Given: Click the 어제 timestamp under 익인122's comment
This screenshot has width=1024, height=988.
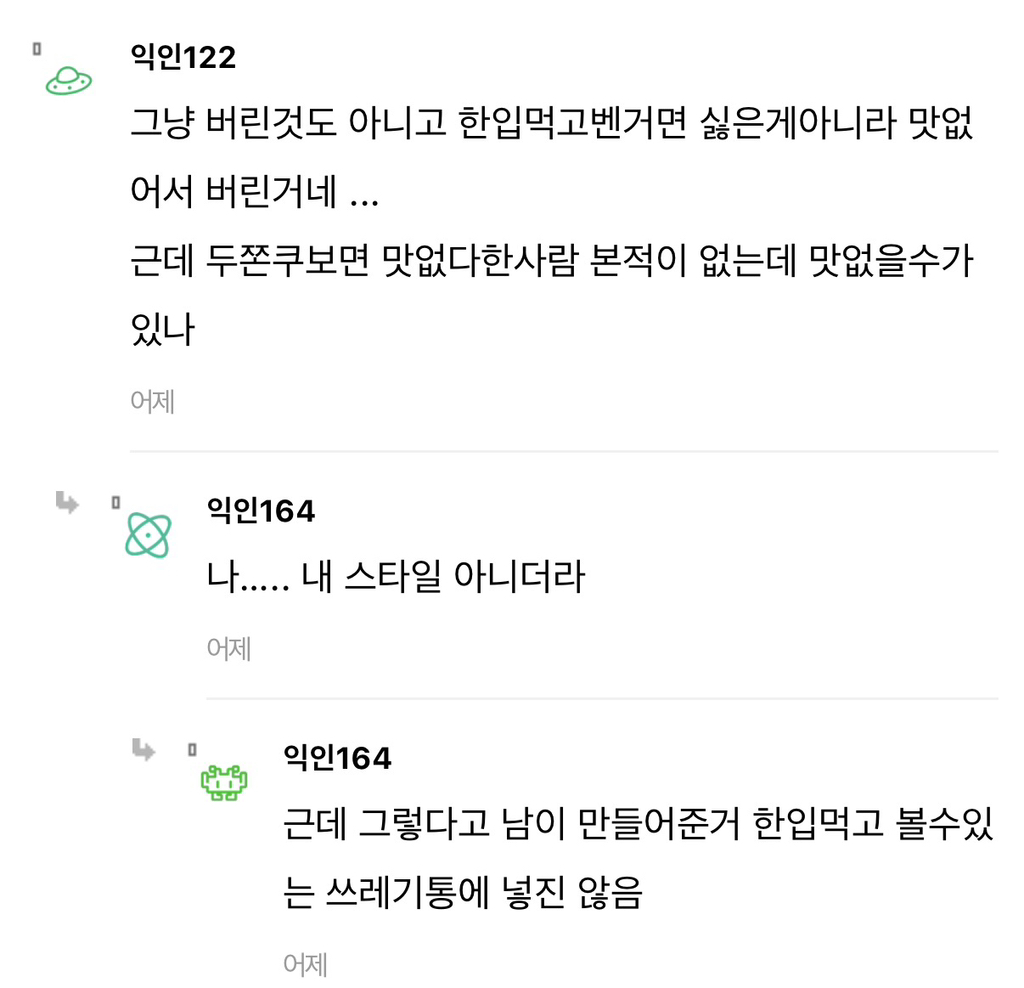Looking at the screenshot, I should (153, 401).
